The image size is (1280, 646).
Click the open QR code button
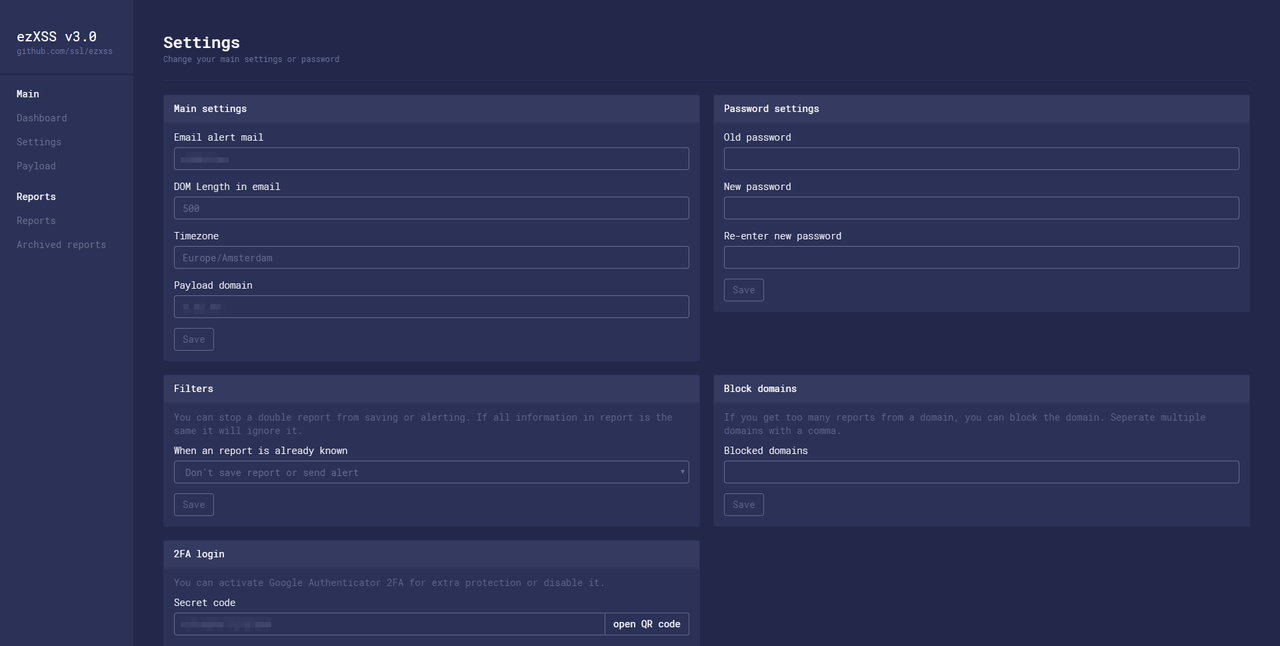647,624
